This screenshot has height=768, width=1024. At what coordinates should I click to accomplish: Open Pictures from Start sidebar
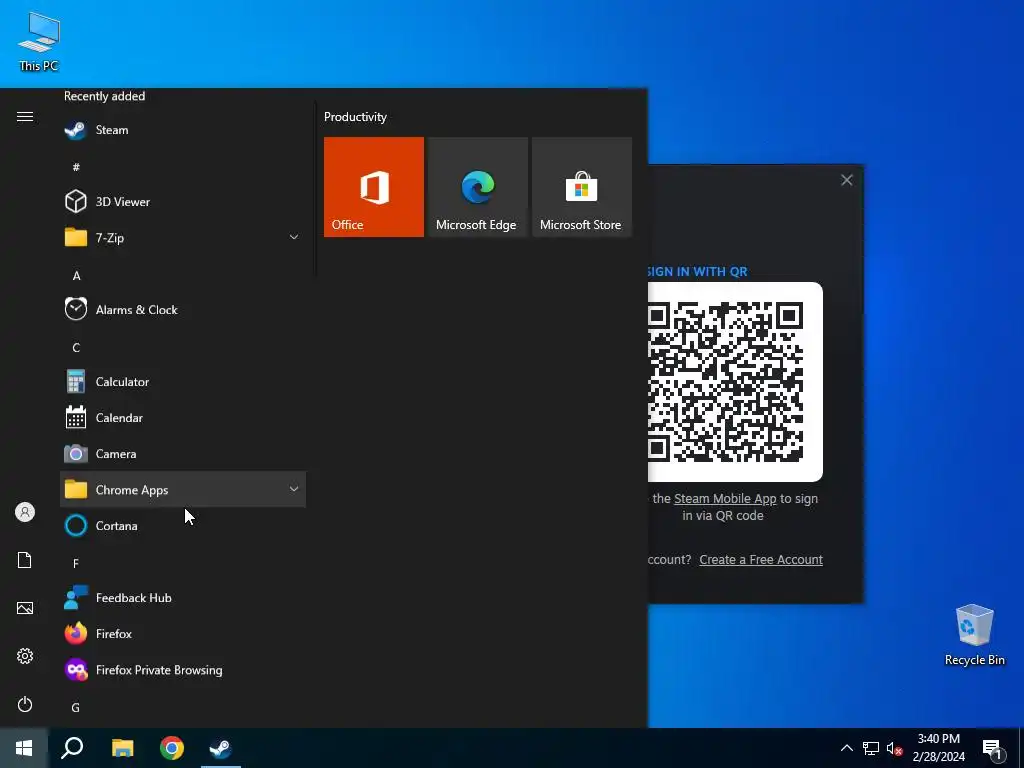tap(25, 608)
